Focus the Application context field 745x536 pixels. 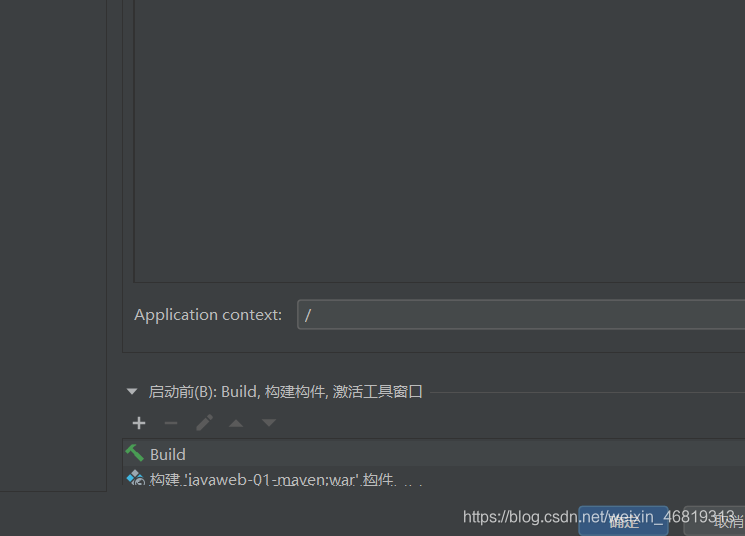click(521, 315)
